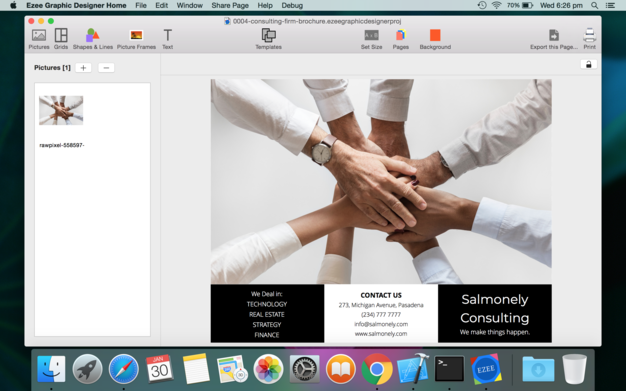Image resolution: width=626 pixels, height=391 pixels.
Task: Remove picture with minus button
Action: click(x=106, y=68)
